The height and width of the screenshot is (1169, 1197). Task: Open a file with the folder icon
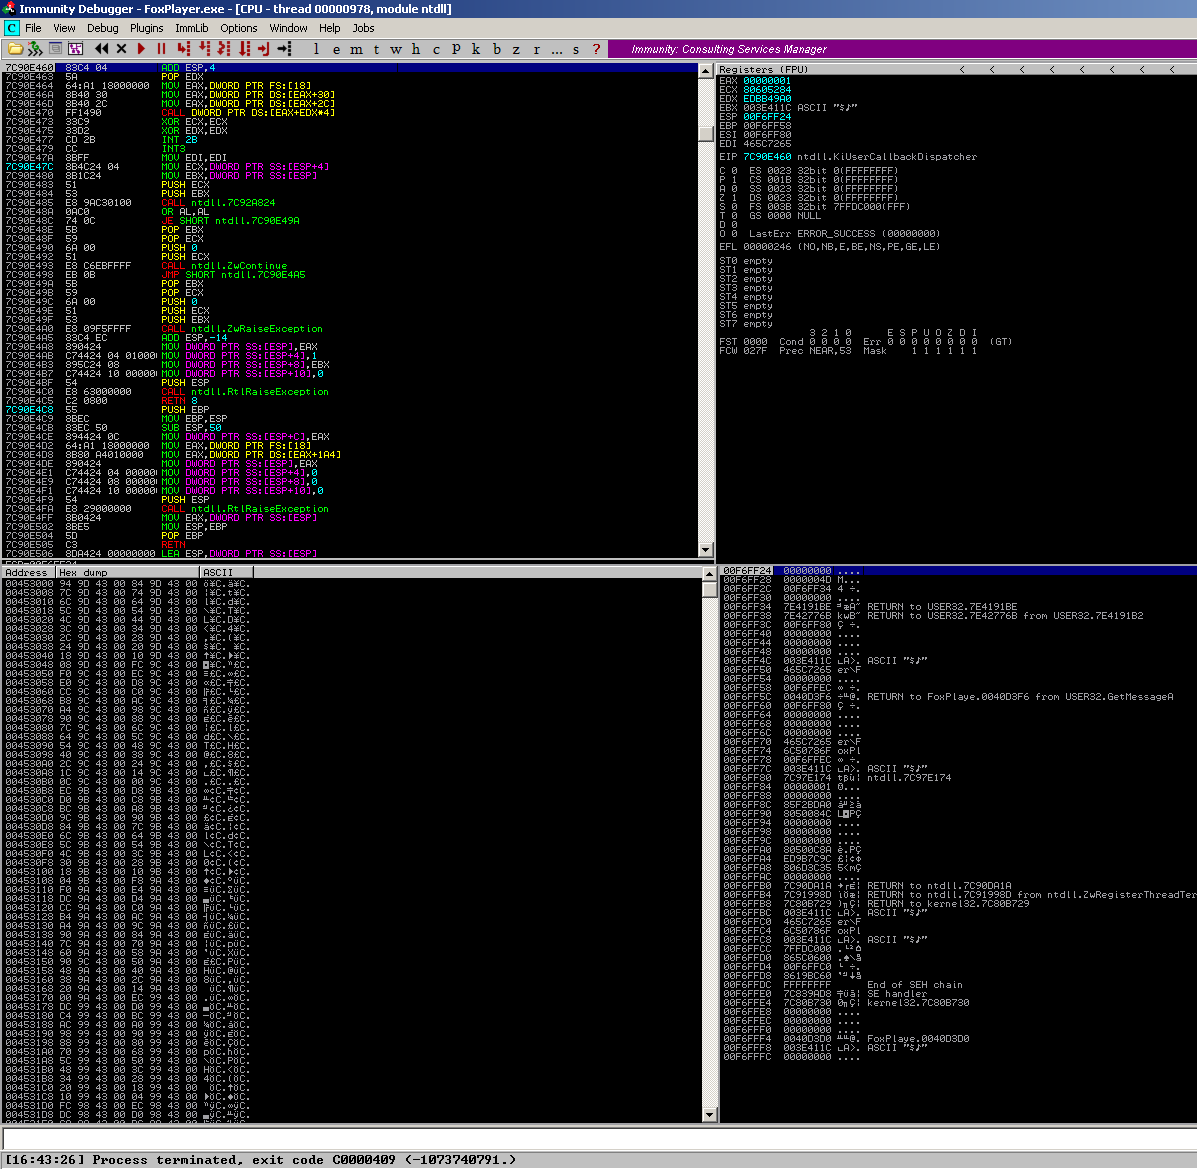point(15,49)
